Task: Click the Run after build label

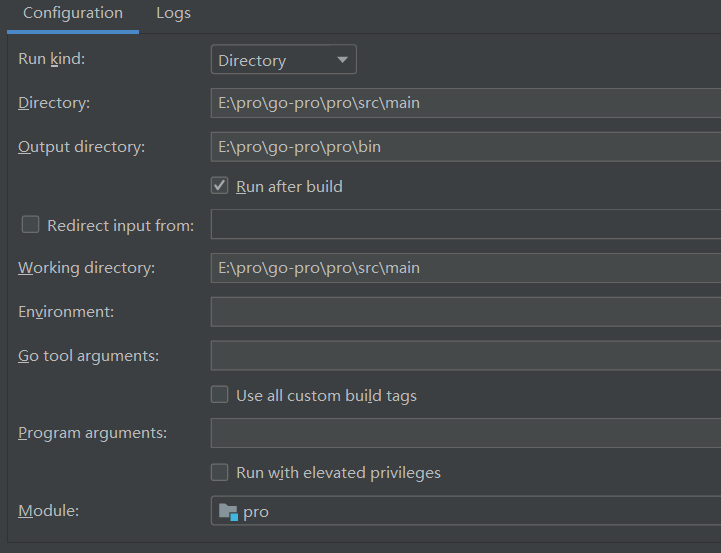Action: pyautogui.click(x=289, y=187)
